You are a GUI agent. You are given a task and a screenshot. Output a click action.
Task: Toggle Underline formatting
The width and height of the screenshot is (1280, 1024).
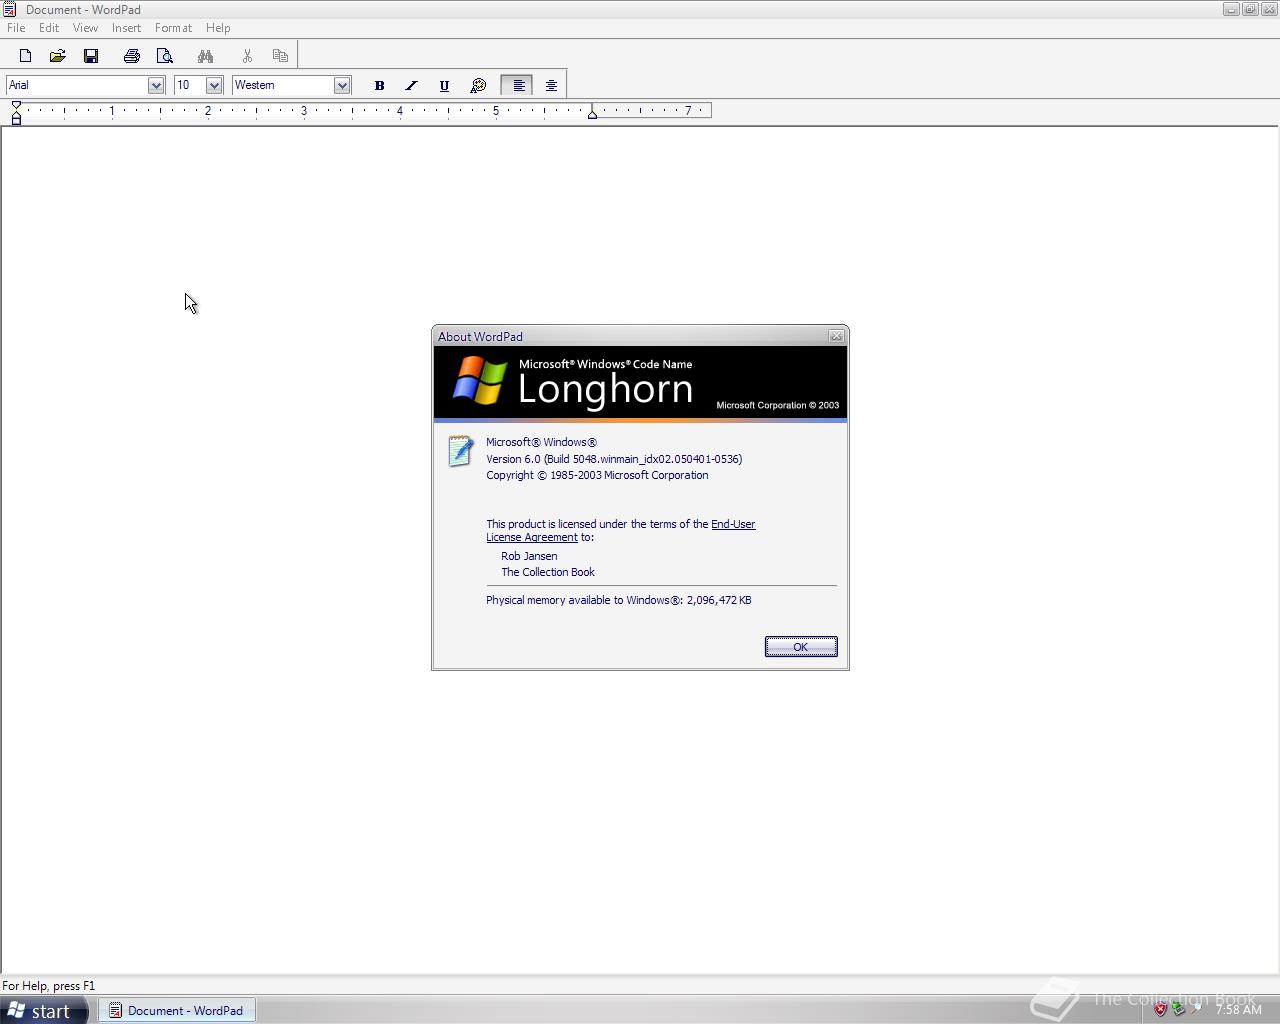[444, 86]
